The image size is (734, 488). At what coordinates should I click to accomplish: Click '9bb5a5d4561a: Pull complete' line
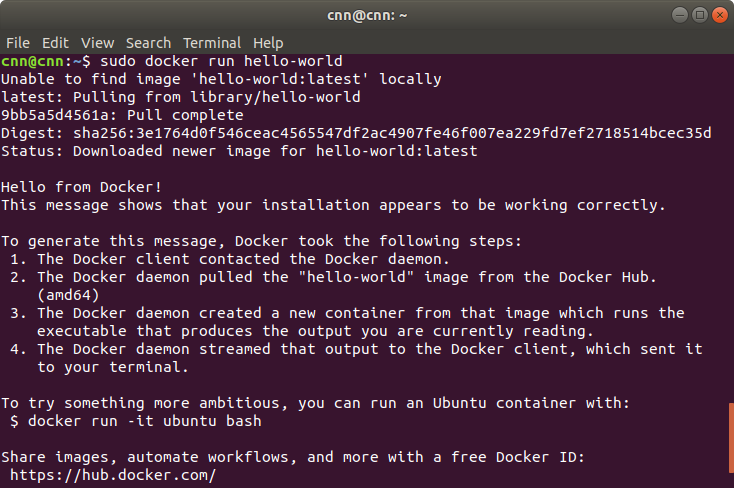point(122,115)
